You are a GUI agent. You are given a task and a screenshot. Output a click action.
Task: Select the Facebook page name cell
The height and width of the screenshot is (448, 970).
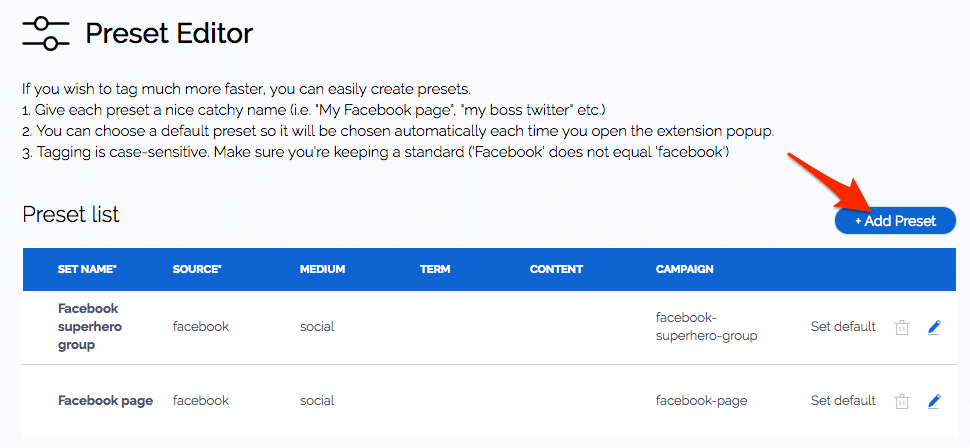pyautogui.click(x=105, y=401)
